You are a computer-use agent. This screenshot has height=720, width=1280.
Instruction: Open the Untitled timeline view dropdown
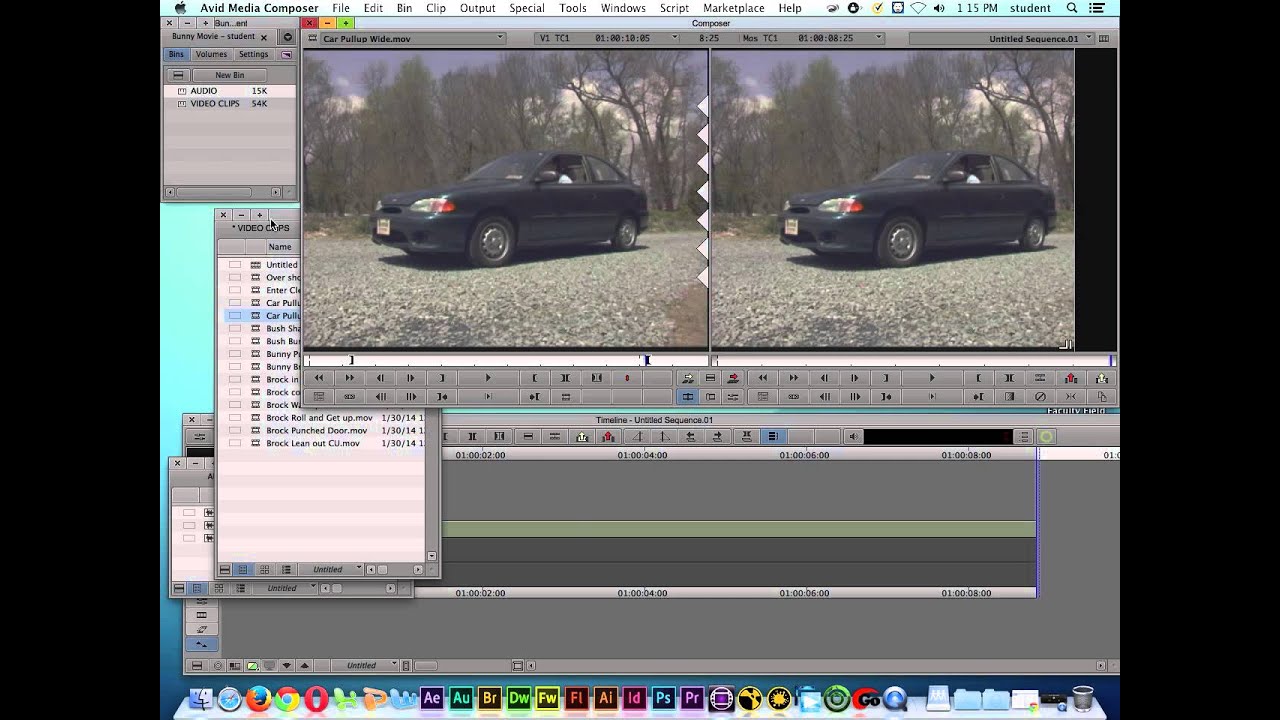366,666
